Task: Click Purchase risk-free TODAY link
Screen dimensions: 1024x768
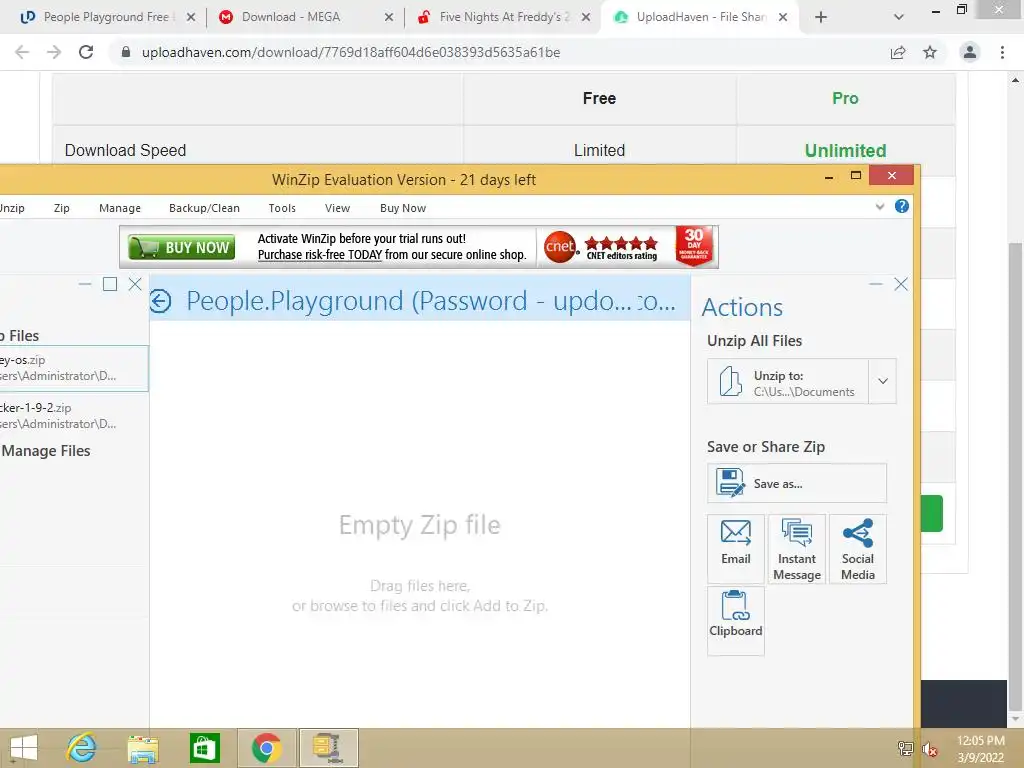Action: 320,255
